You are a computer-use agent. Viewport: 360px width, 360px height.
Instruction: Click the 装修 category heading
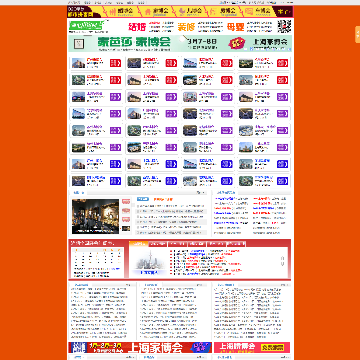(186, 27)
